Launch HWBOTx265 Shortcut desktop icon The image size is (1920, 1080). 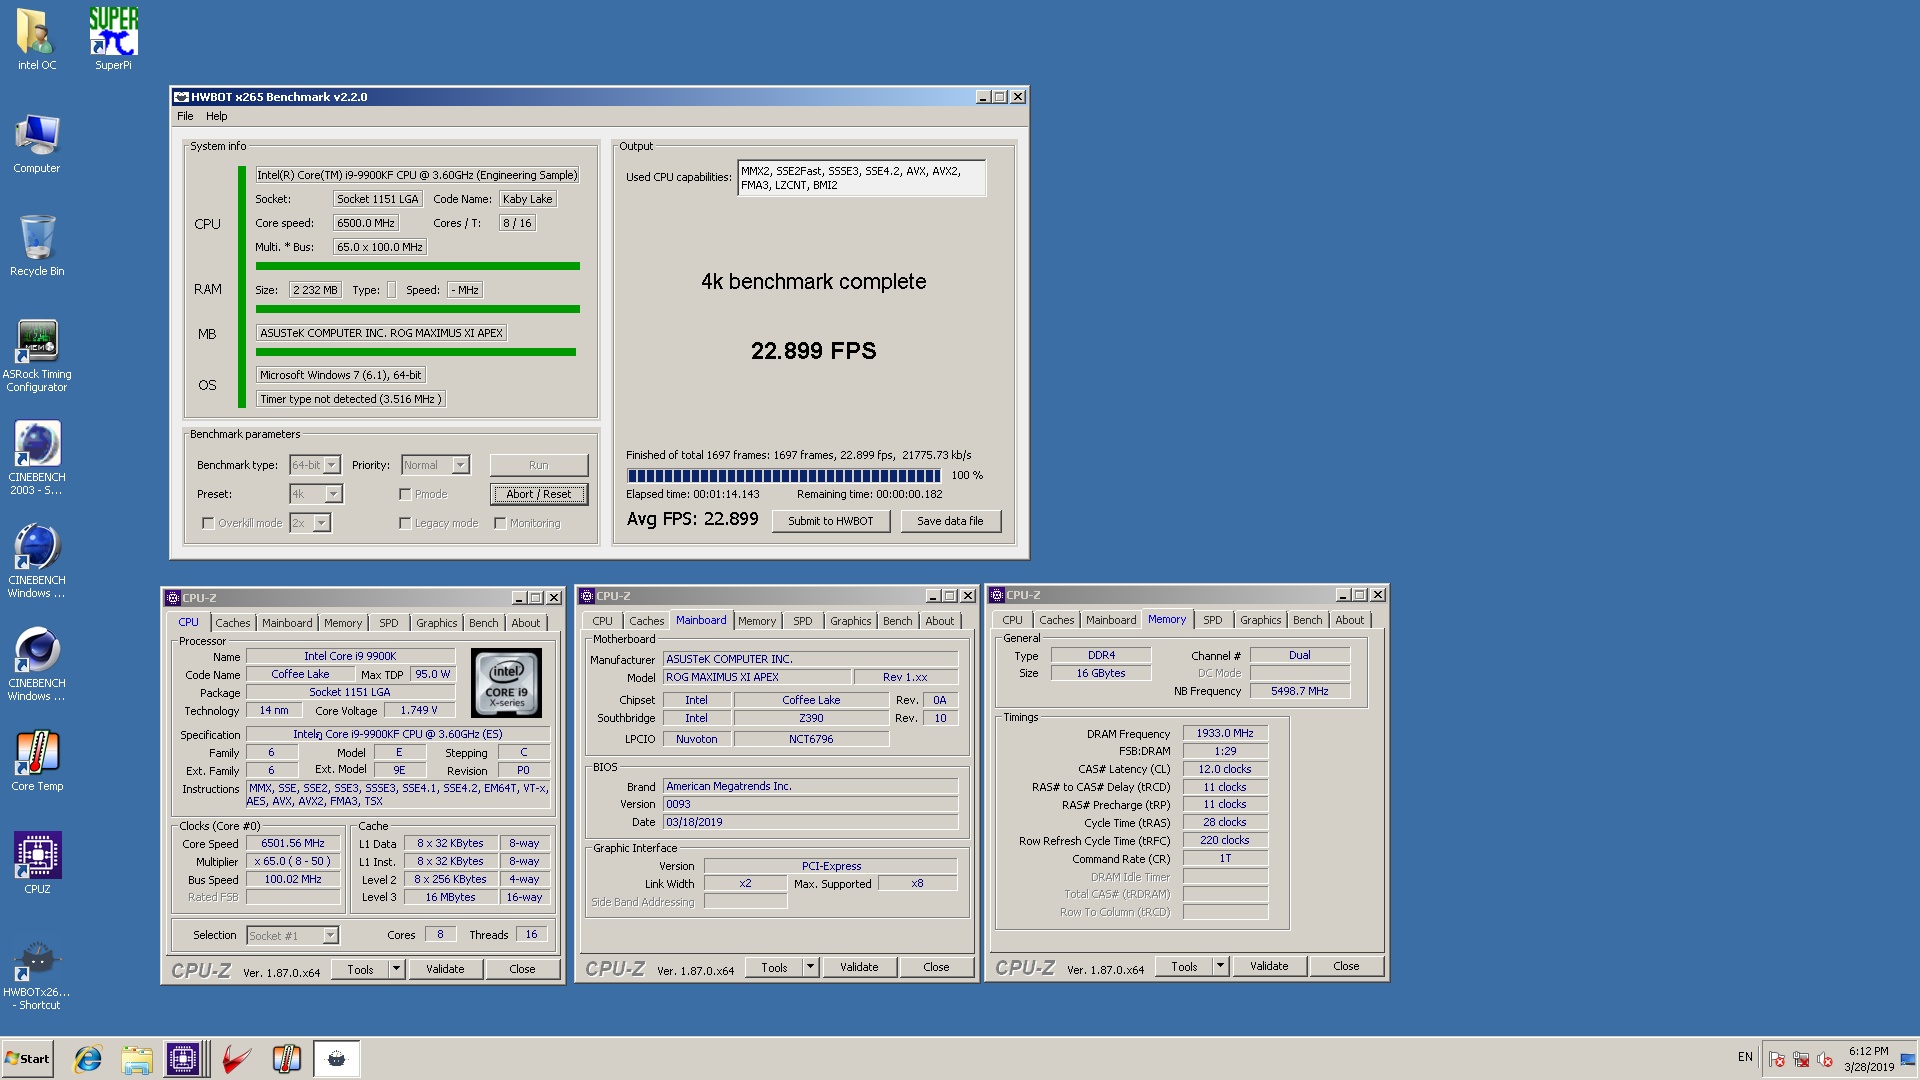(x=37, y=975)
